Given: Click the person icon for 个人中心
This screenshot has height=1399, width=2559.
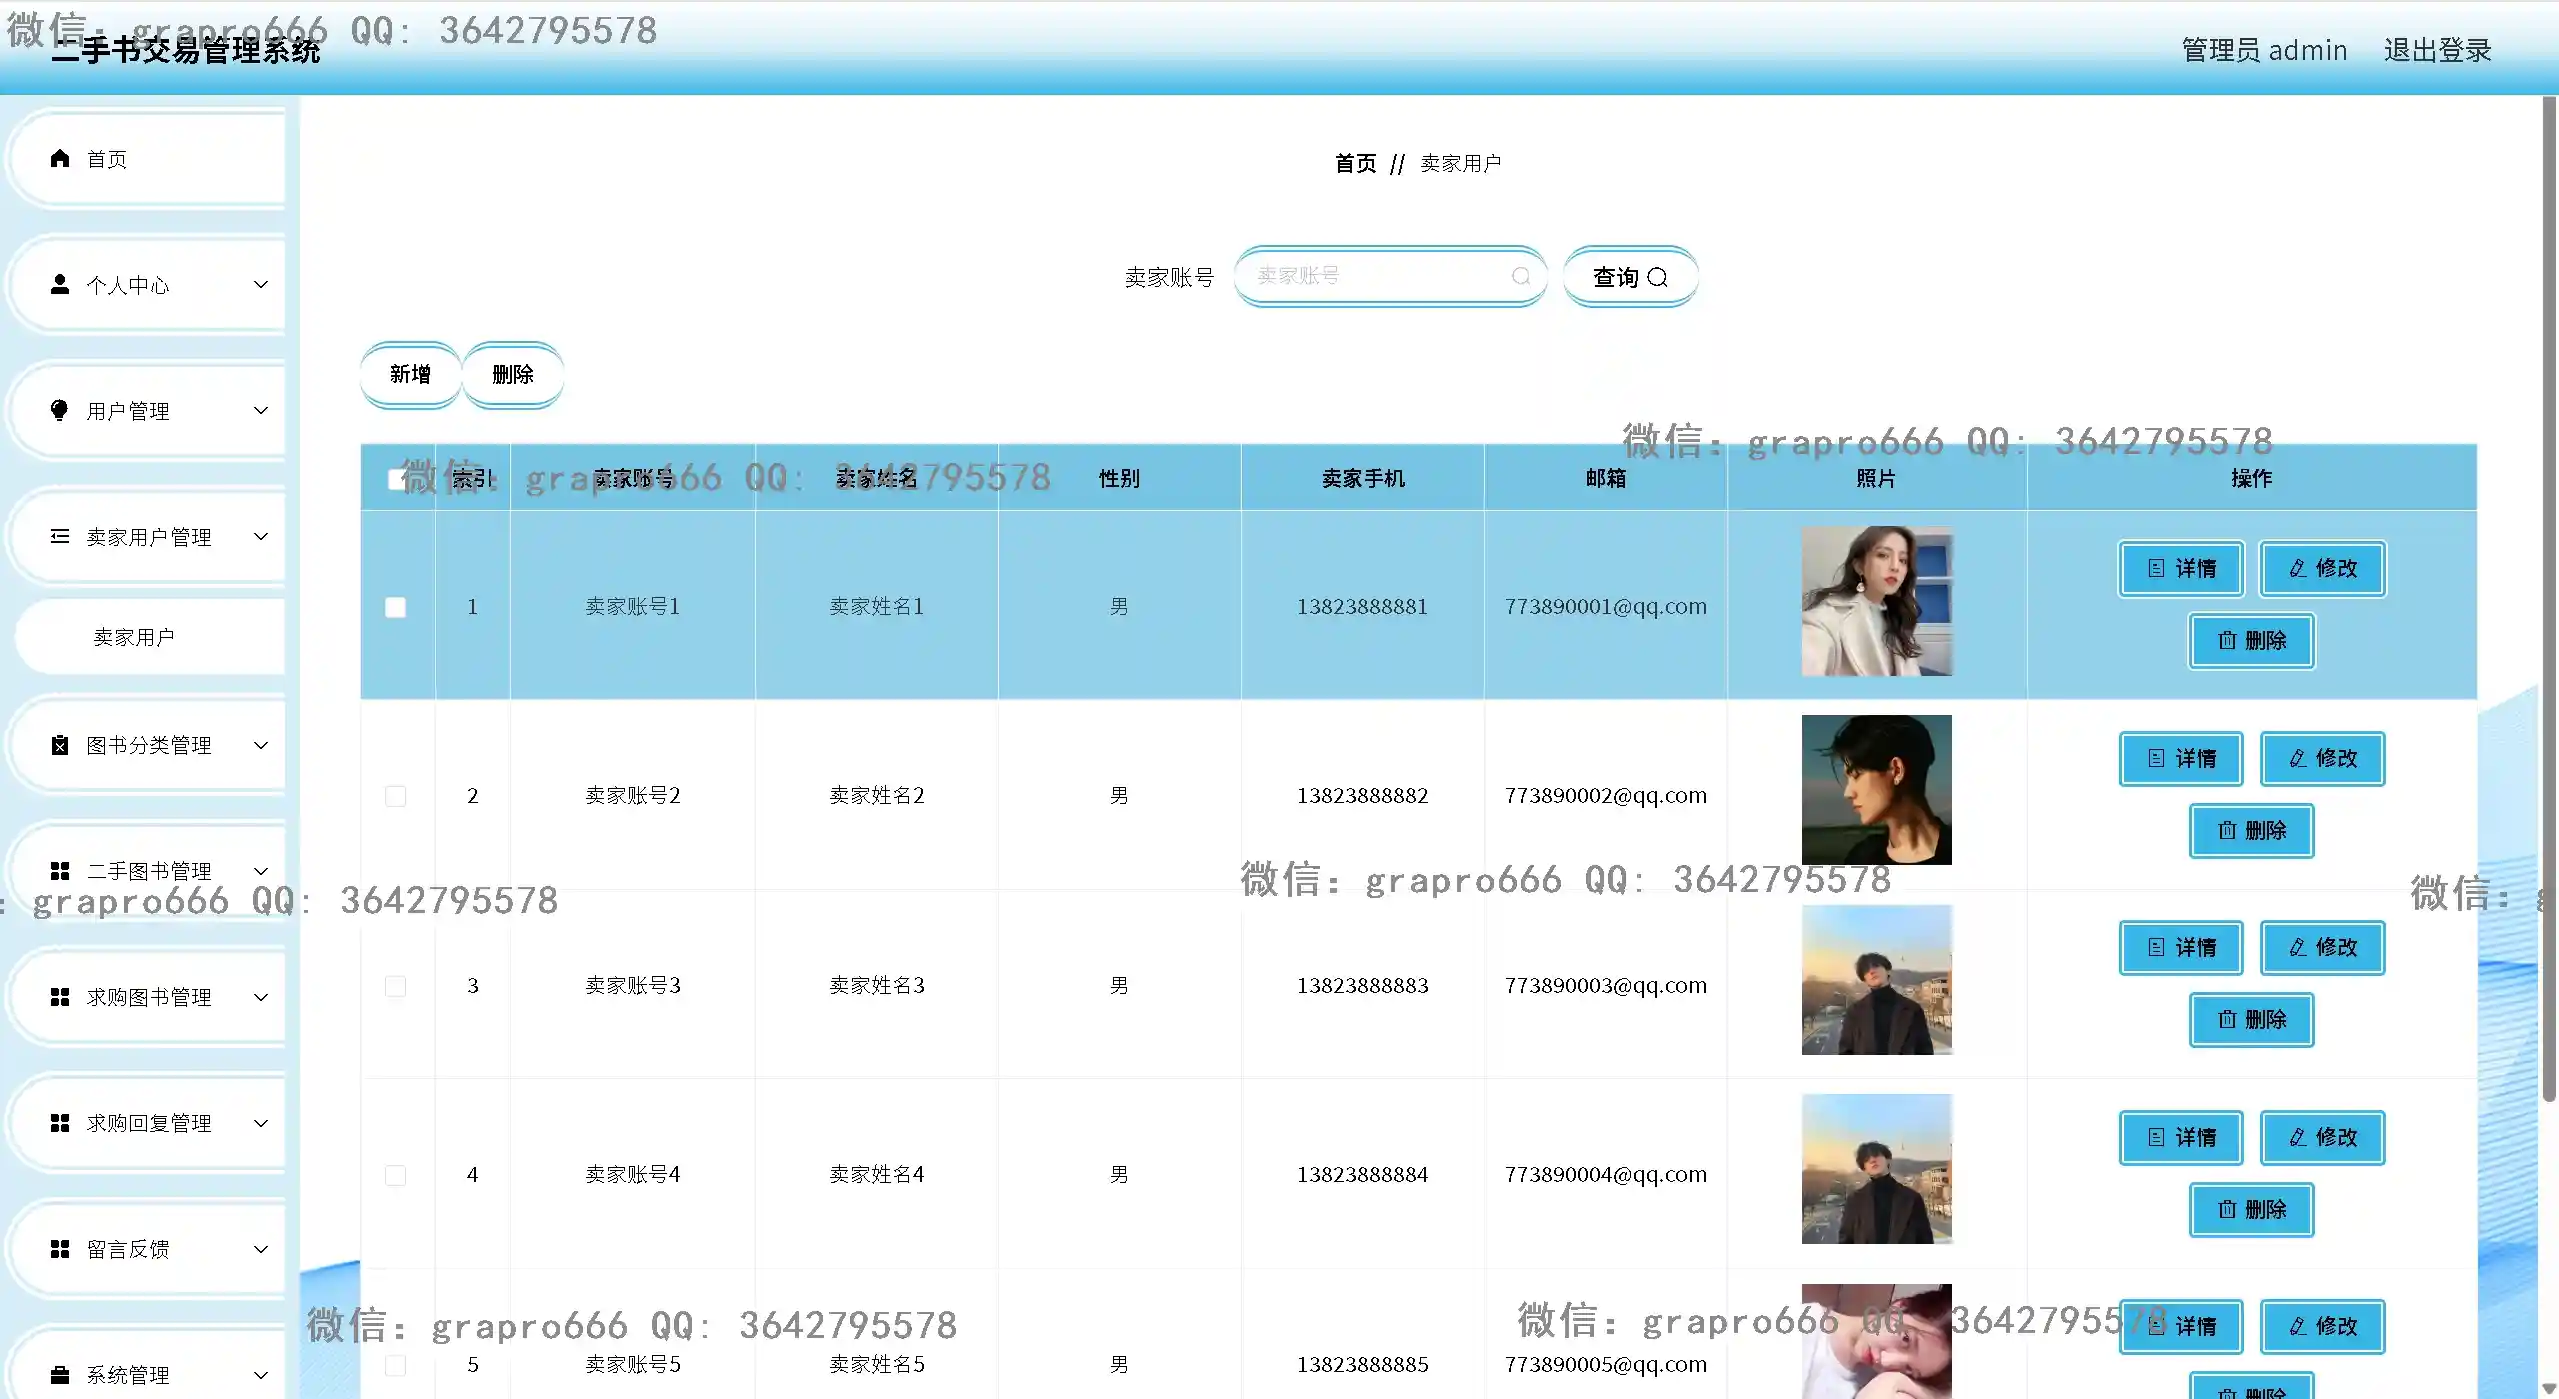Looking at the screenshot, I should [x=60, y=285].
